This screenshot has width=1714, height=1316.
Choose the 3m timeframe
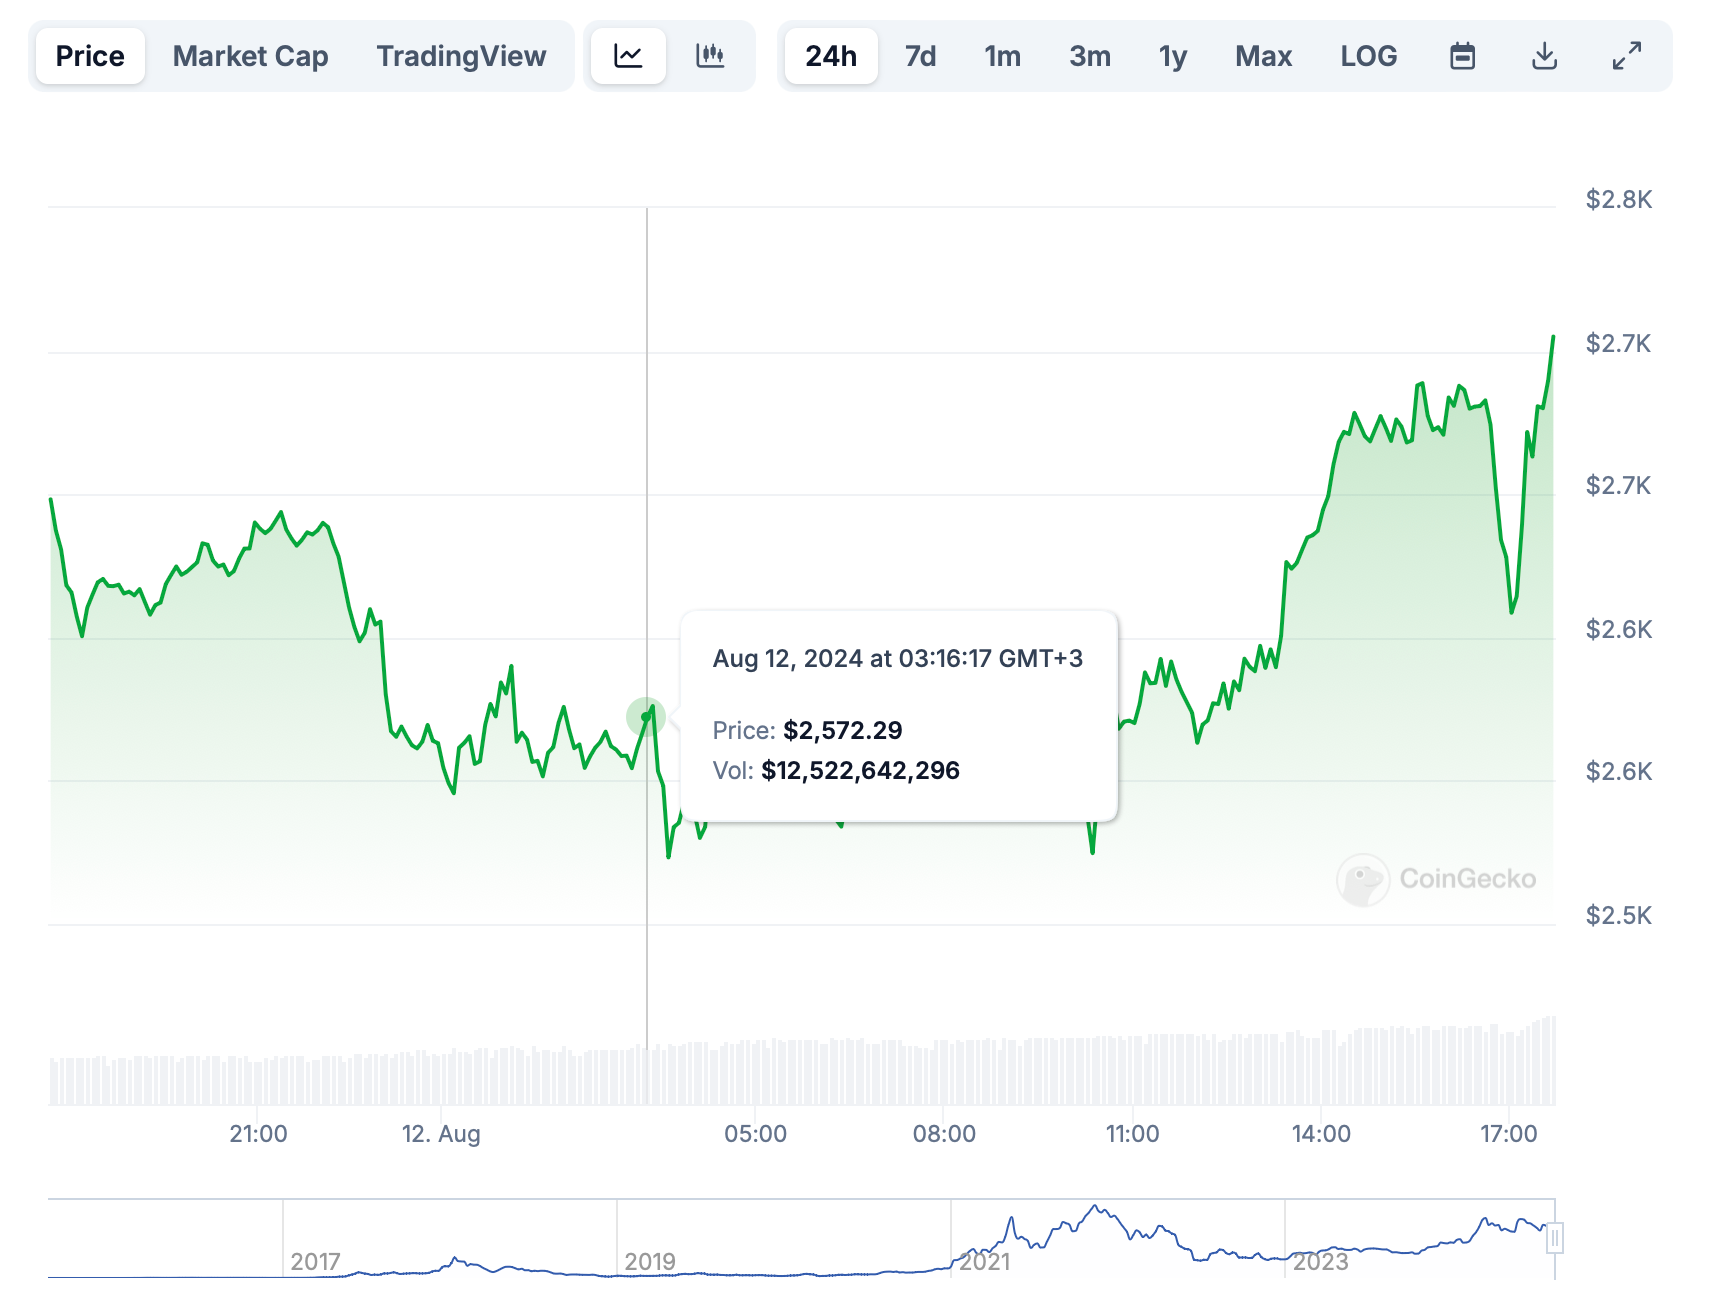pyautogui.click(x=1089, y=56)
